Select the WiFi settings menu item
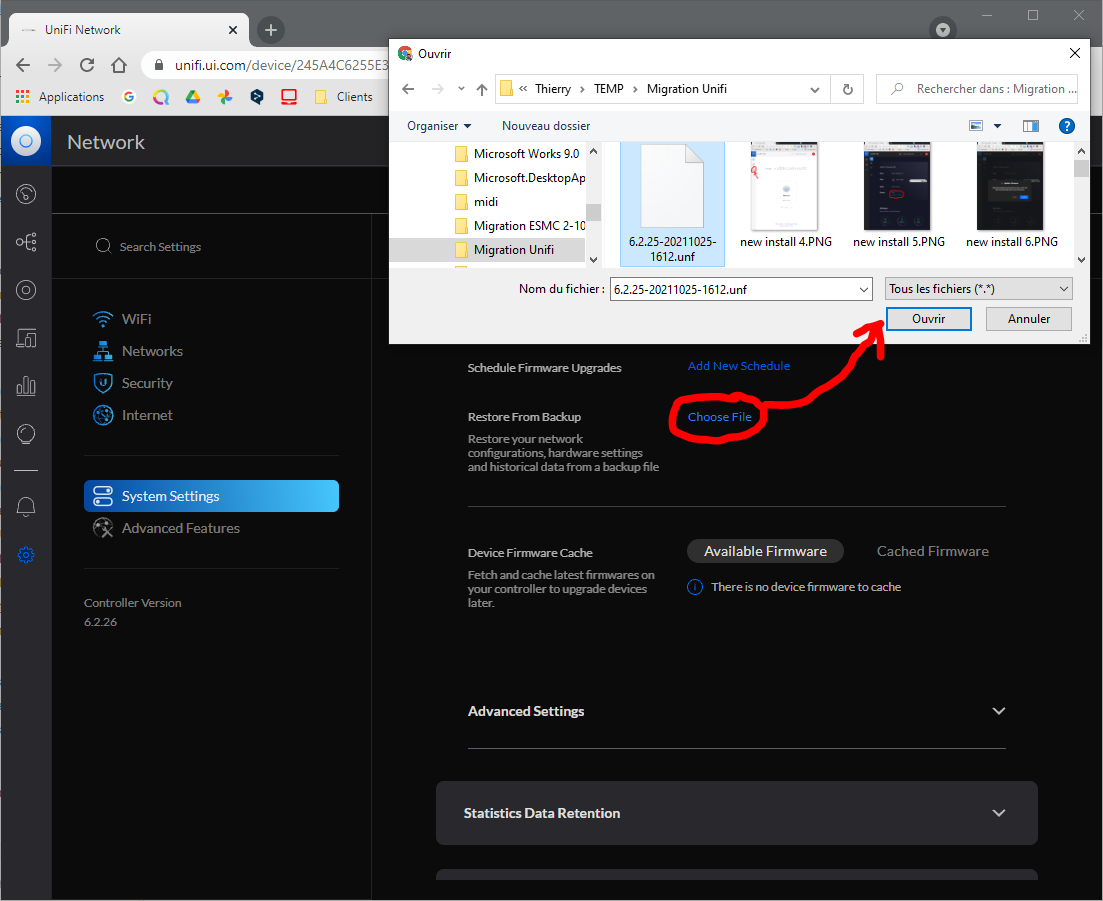 [x=136, y=319]
